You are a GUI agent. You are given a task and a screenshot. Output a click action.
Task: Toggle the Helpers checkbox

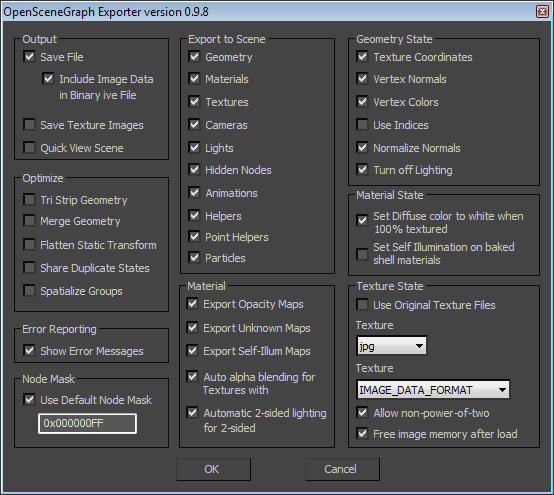pyautogui.click(x=194, y=216)
